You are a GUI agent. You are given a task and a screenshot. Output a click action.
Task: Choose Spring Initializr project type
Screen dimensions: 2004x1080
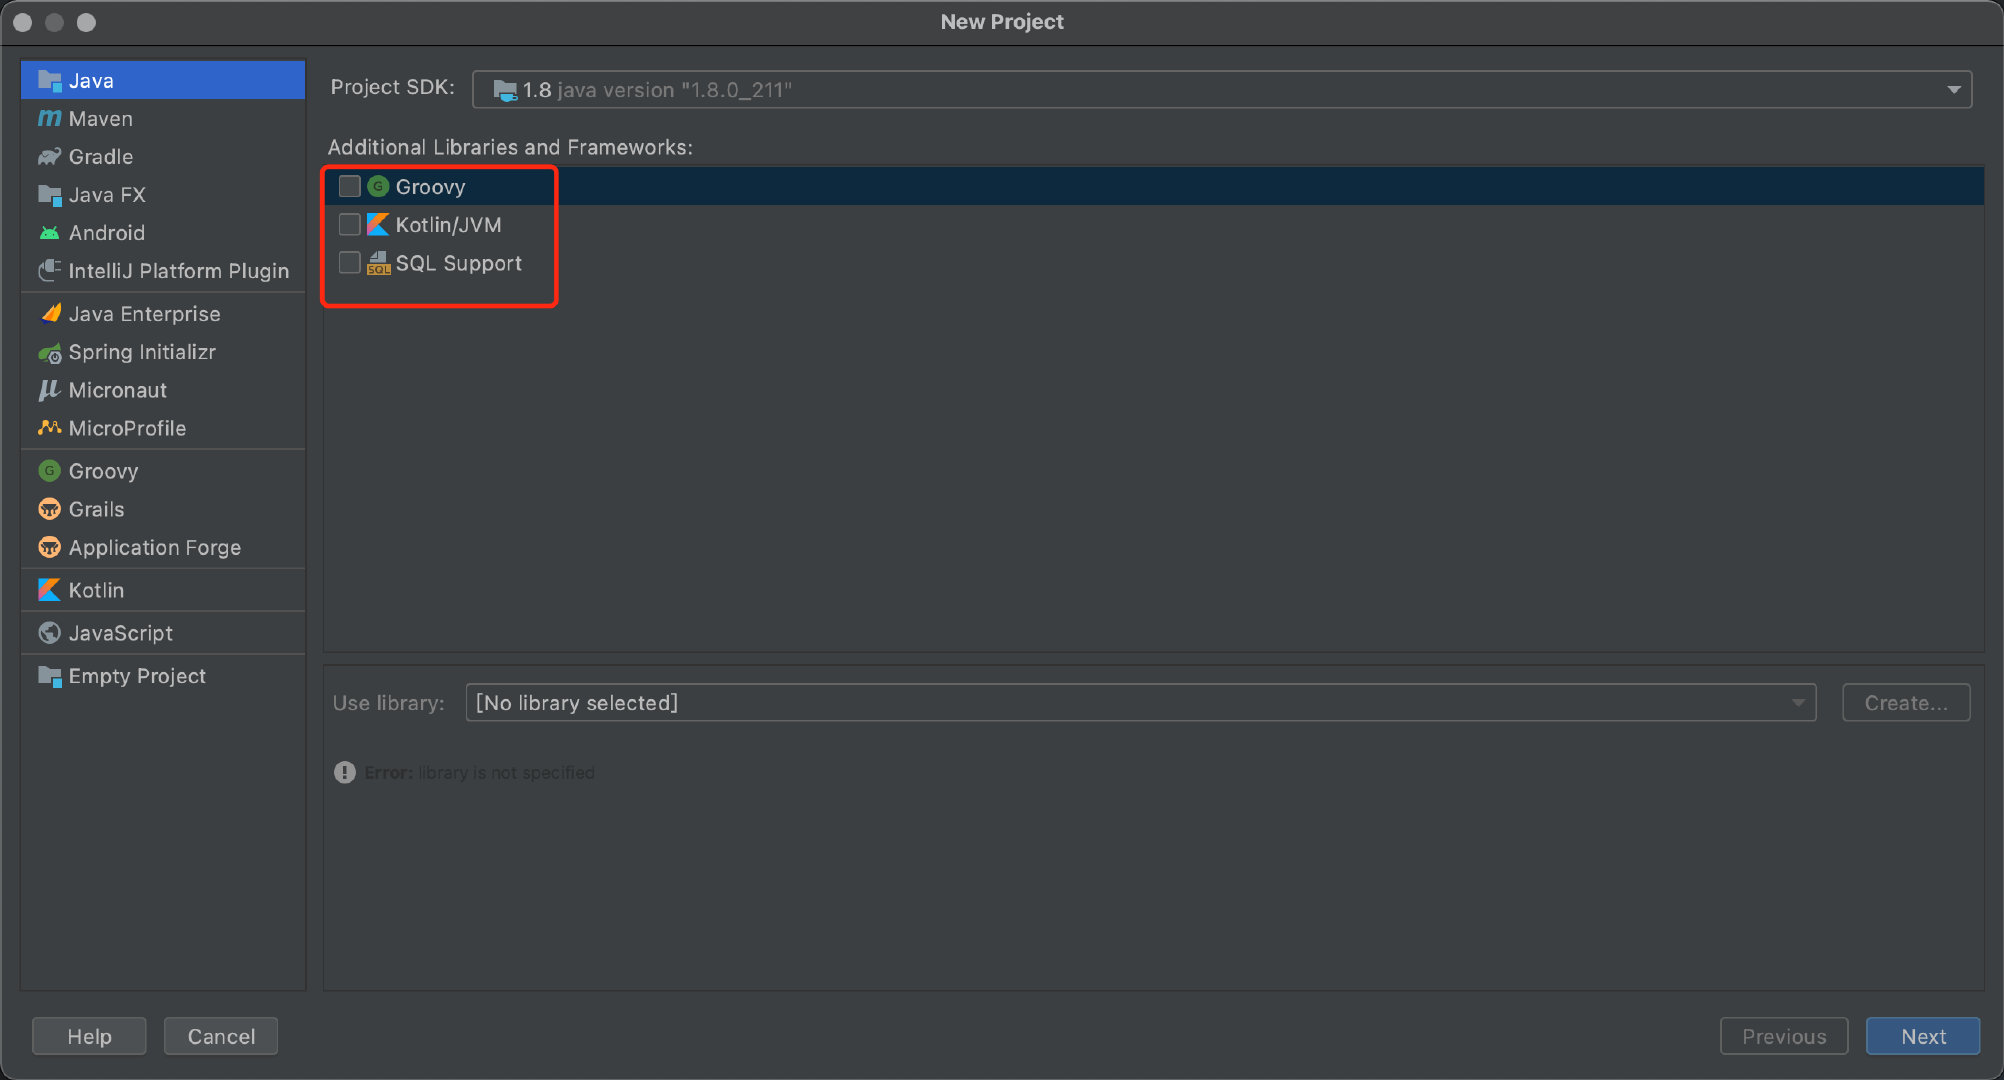coord(163,352)
